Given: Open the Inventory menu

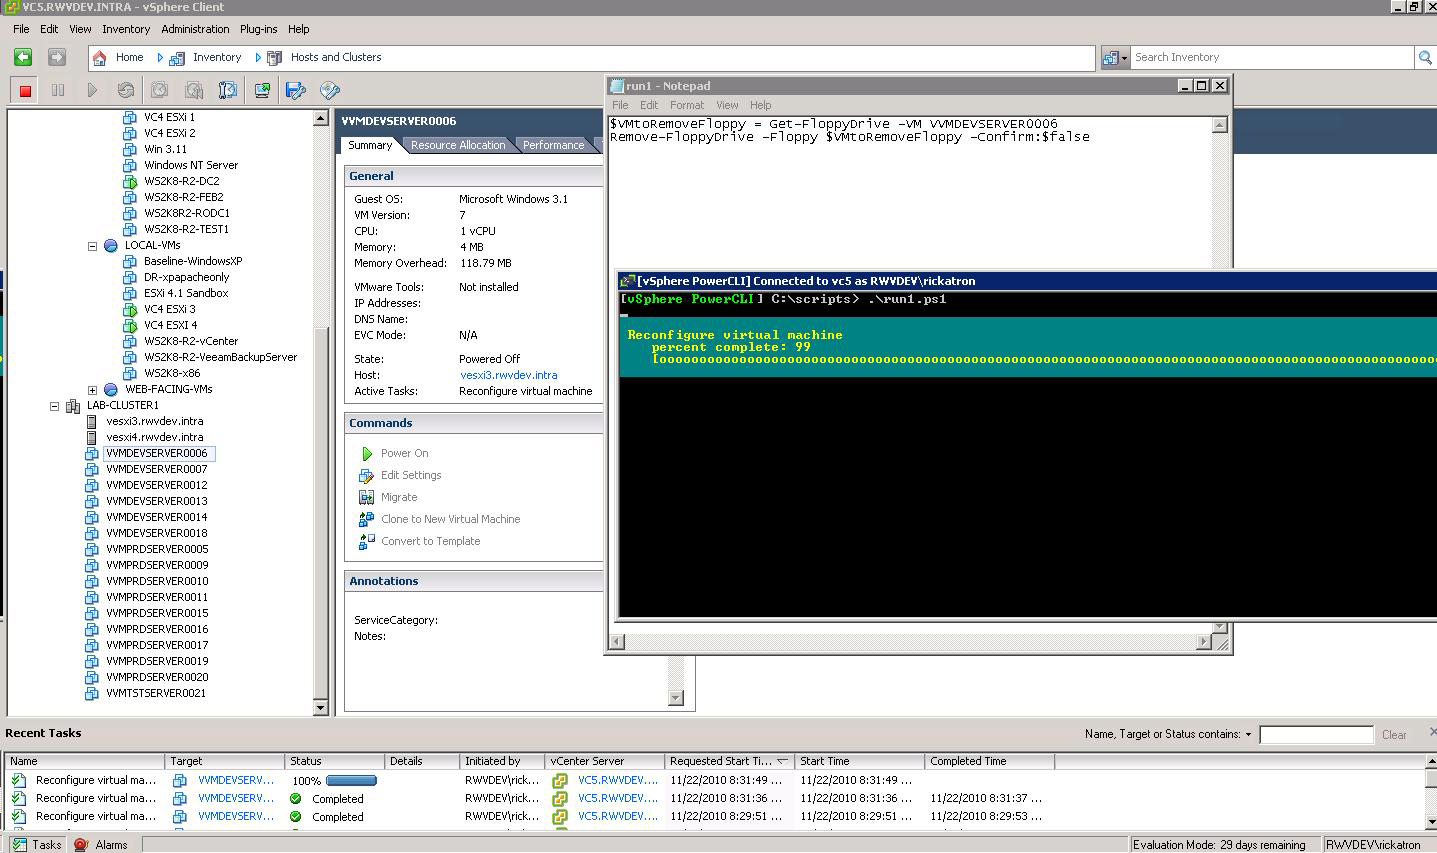Looking at the screenshot, I should 126,29.
